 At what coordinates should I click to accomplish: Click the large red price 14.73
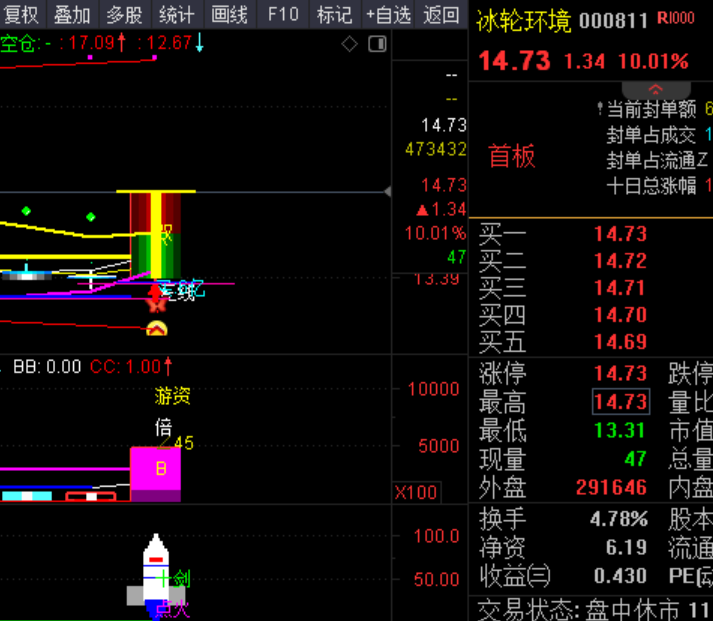(515, 61)
